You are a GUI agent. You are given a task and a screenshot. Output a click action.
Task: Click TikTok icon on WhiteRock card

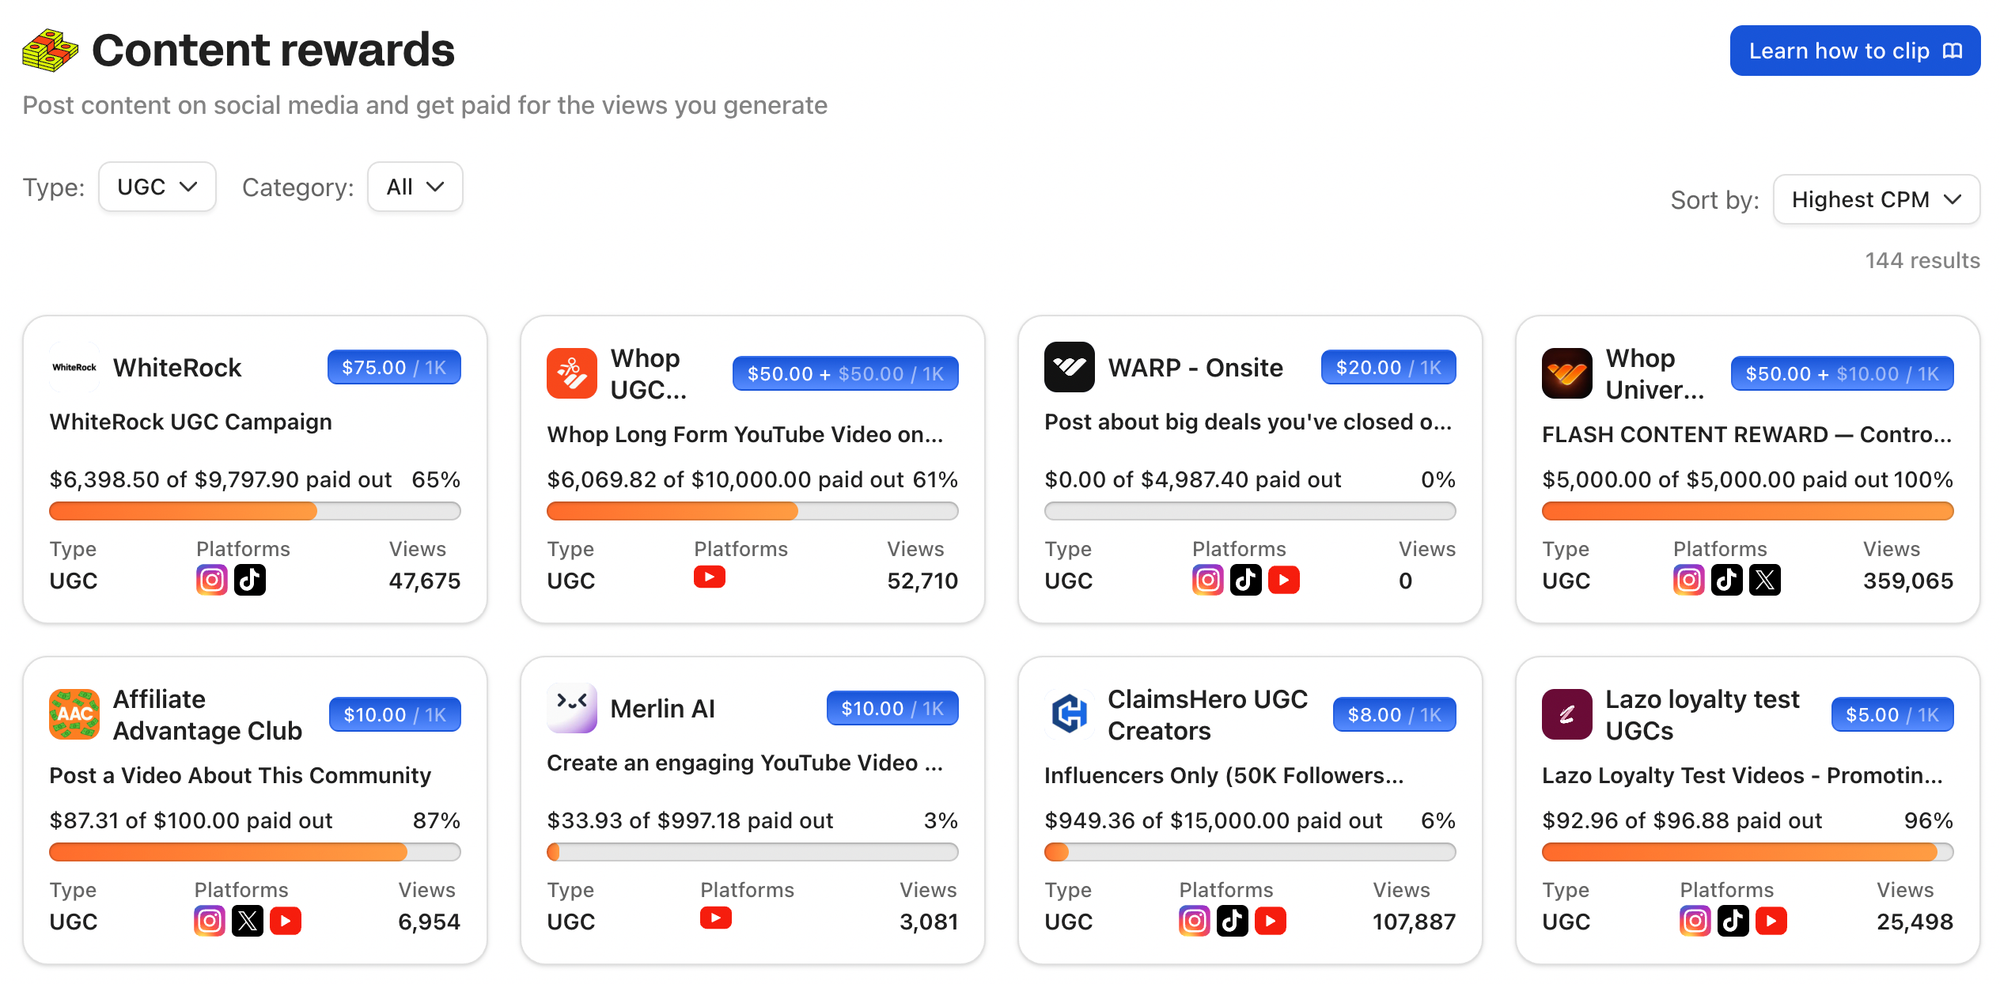click(x=250, y=580)
